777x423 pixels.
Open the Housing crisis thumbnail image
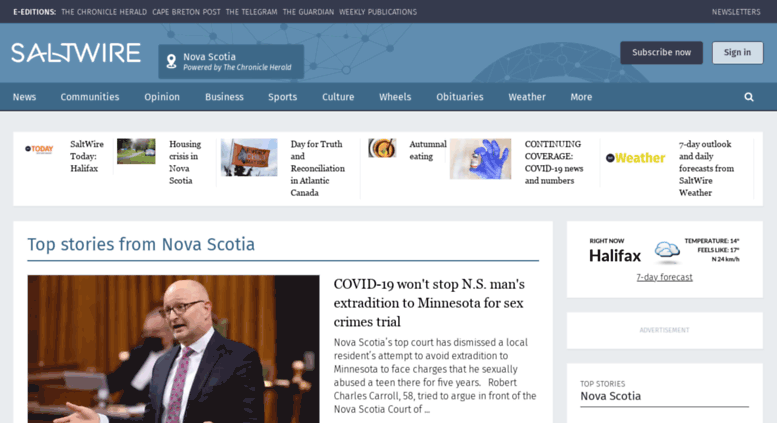tap(136, 151)
